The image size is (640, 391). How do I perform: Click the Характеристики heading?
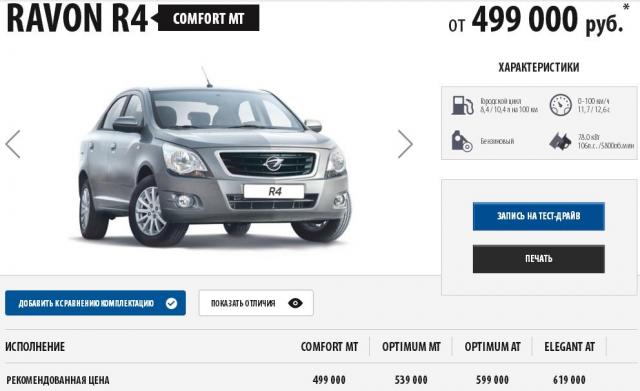coord(538,67)
